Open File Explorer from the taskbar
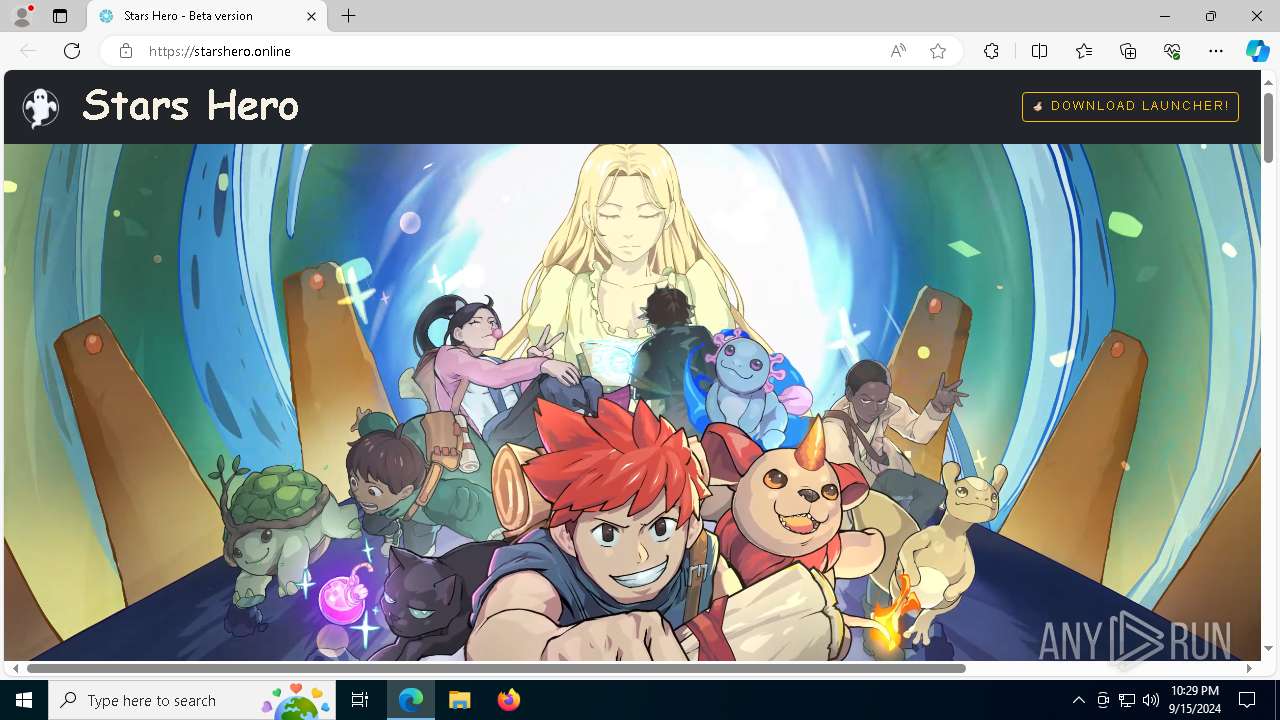Image resolution: width=1280 pixels, height=720 pixels. tap(459, 700)
